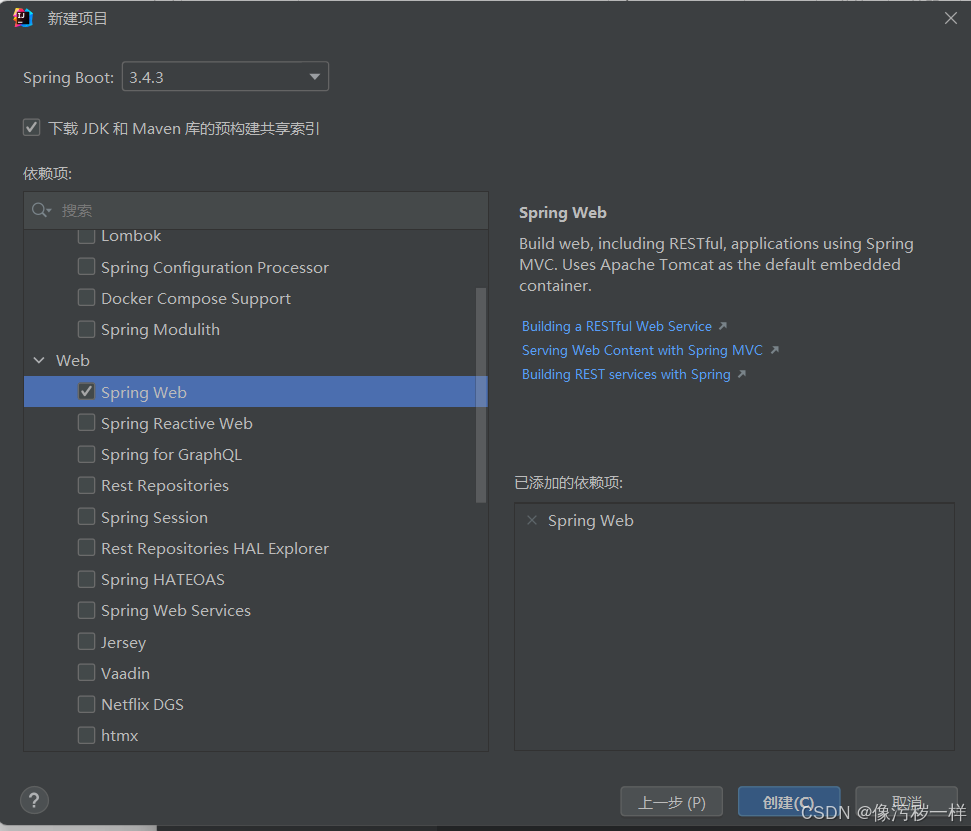The image size is (971, 831).
Task: Check Rest Repositories HAL Explorer checkbox
Action: (x=86, y=547)
